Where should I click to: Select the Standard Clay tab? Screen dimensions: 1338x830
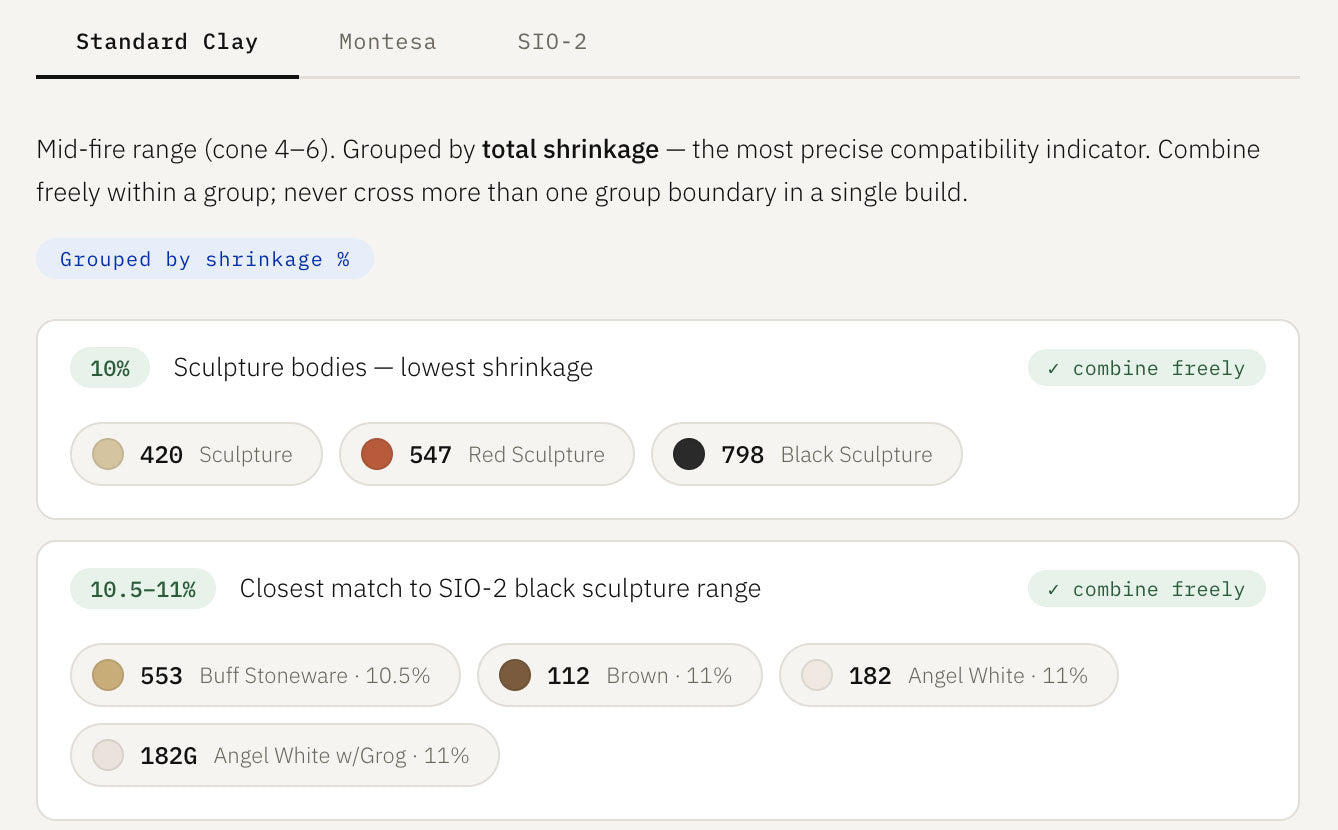point(167,41)
